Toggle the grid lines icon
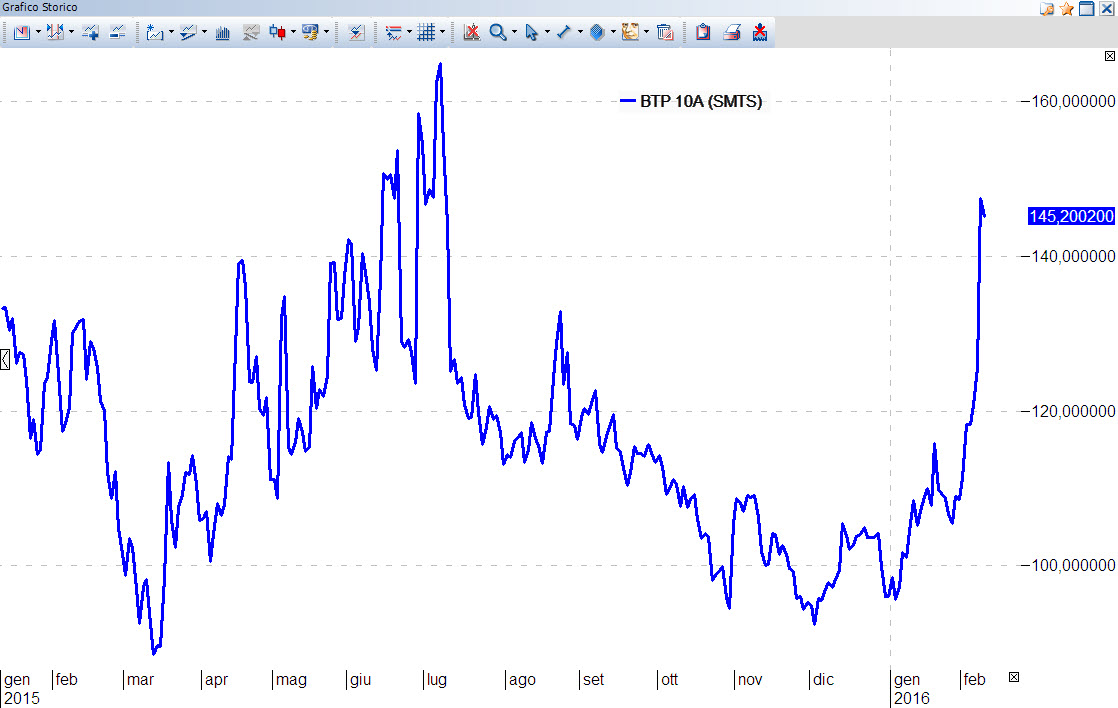1118x708 pixels. [x=426, y=33]
